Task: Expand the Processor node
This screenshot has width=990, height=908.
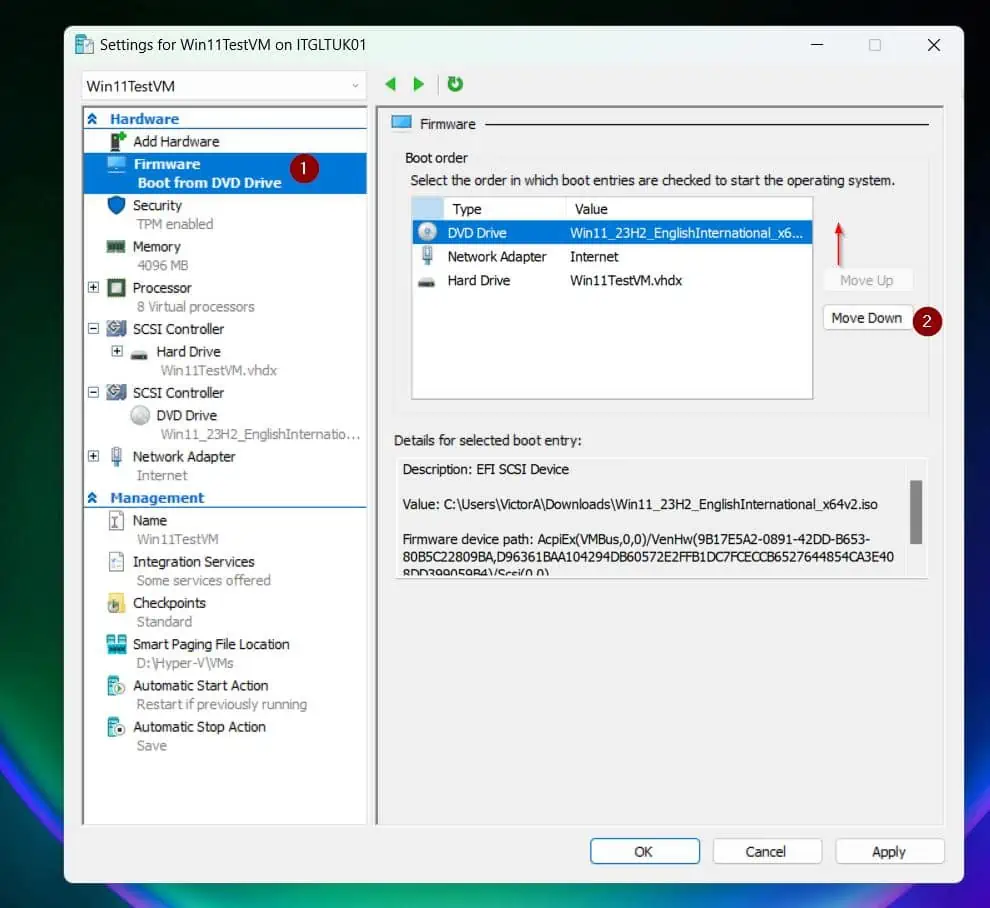Action: point(93,287)
